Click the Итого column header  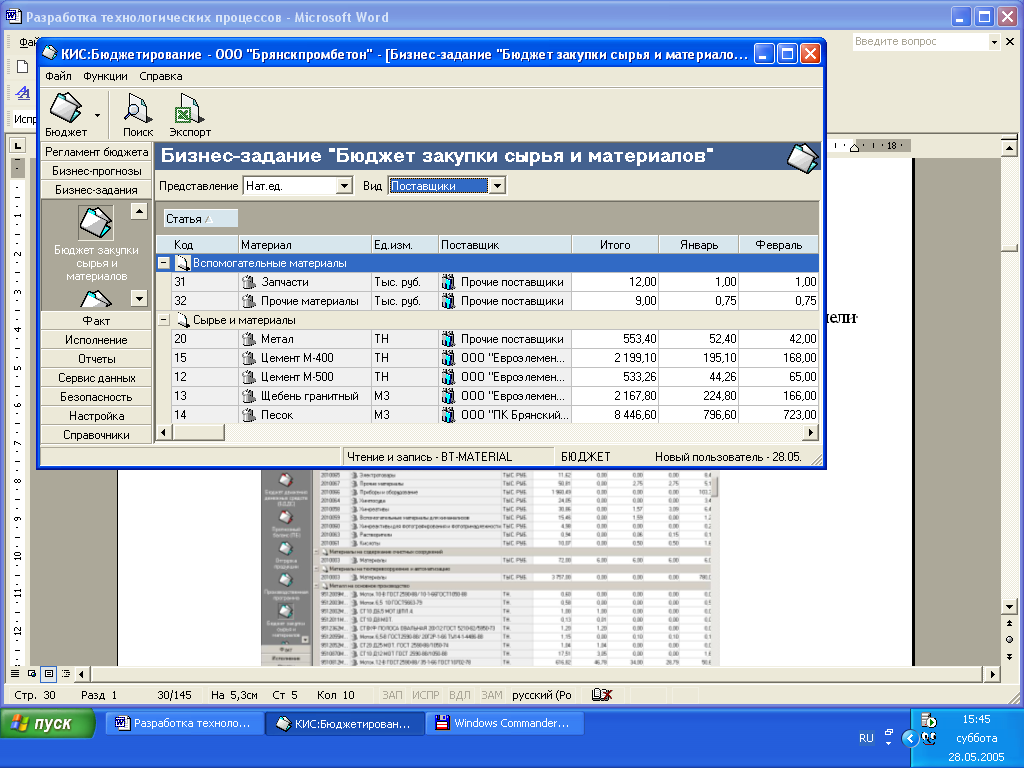615,245
